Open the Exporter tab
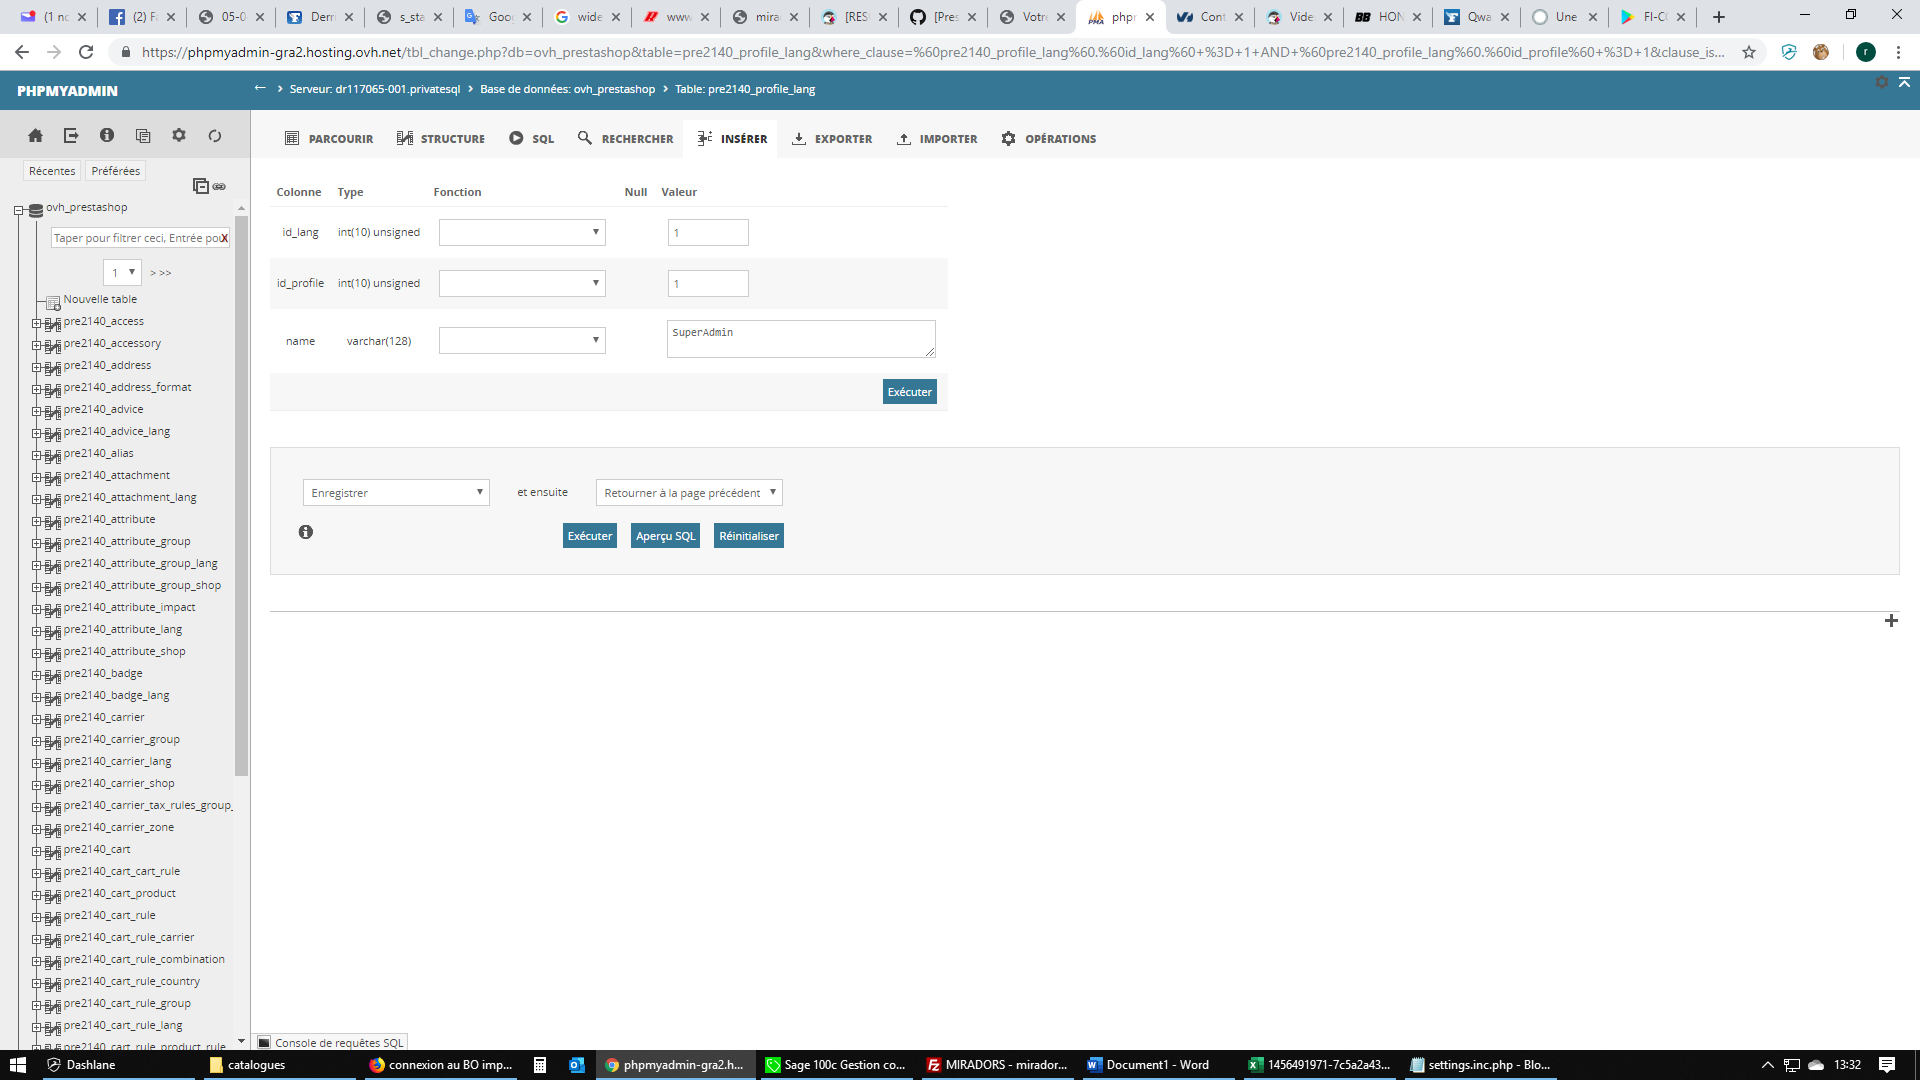Image resolution: width=1920 pixels, height=1080 pixels. point(832,138)
